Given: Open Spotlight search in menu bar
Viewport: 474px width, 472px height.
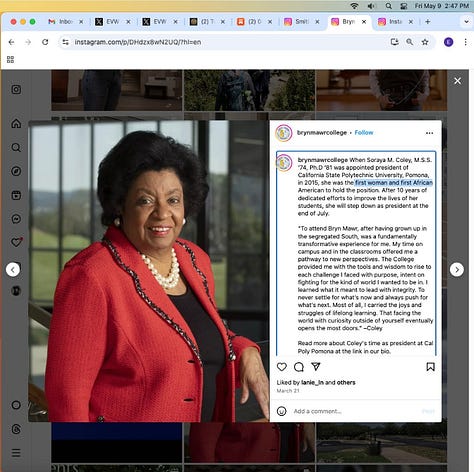Looking at the screenshot, I should 388,6.
